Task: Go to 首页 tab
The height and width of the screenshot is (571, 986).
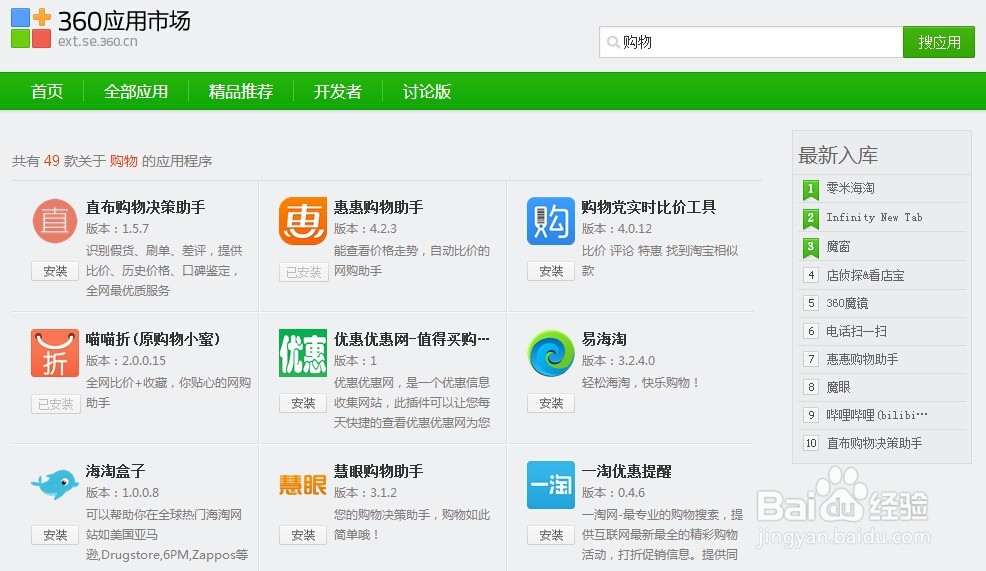Action: pyautogui.click(x=47, y=91)
